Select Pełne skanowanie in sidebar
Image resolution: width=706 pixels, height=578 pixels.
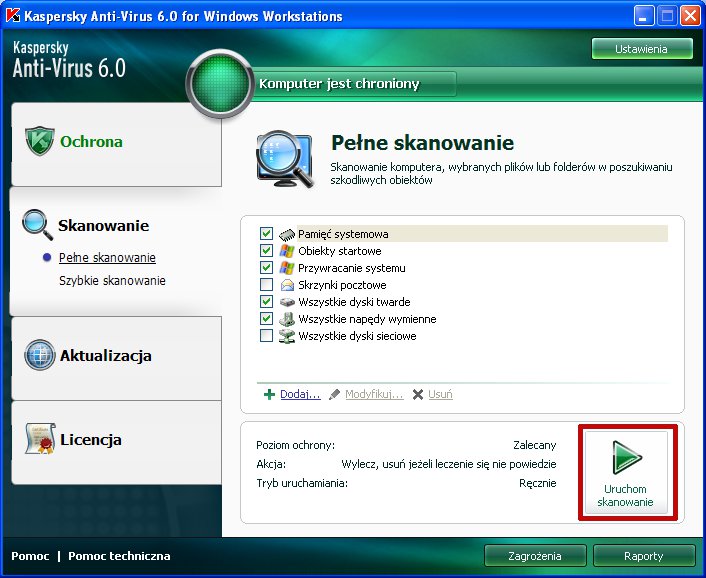coord(107,257)
